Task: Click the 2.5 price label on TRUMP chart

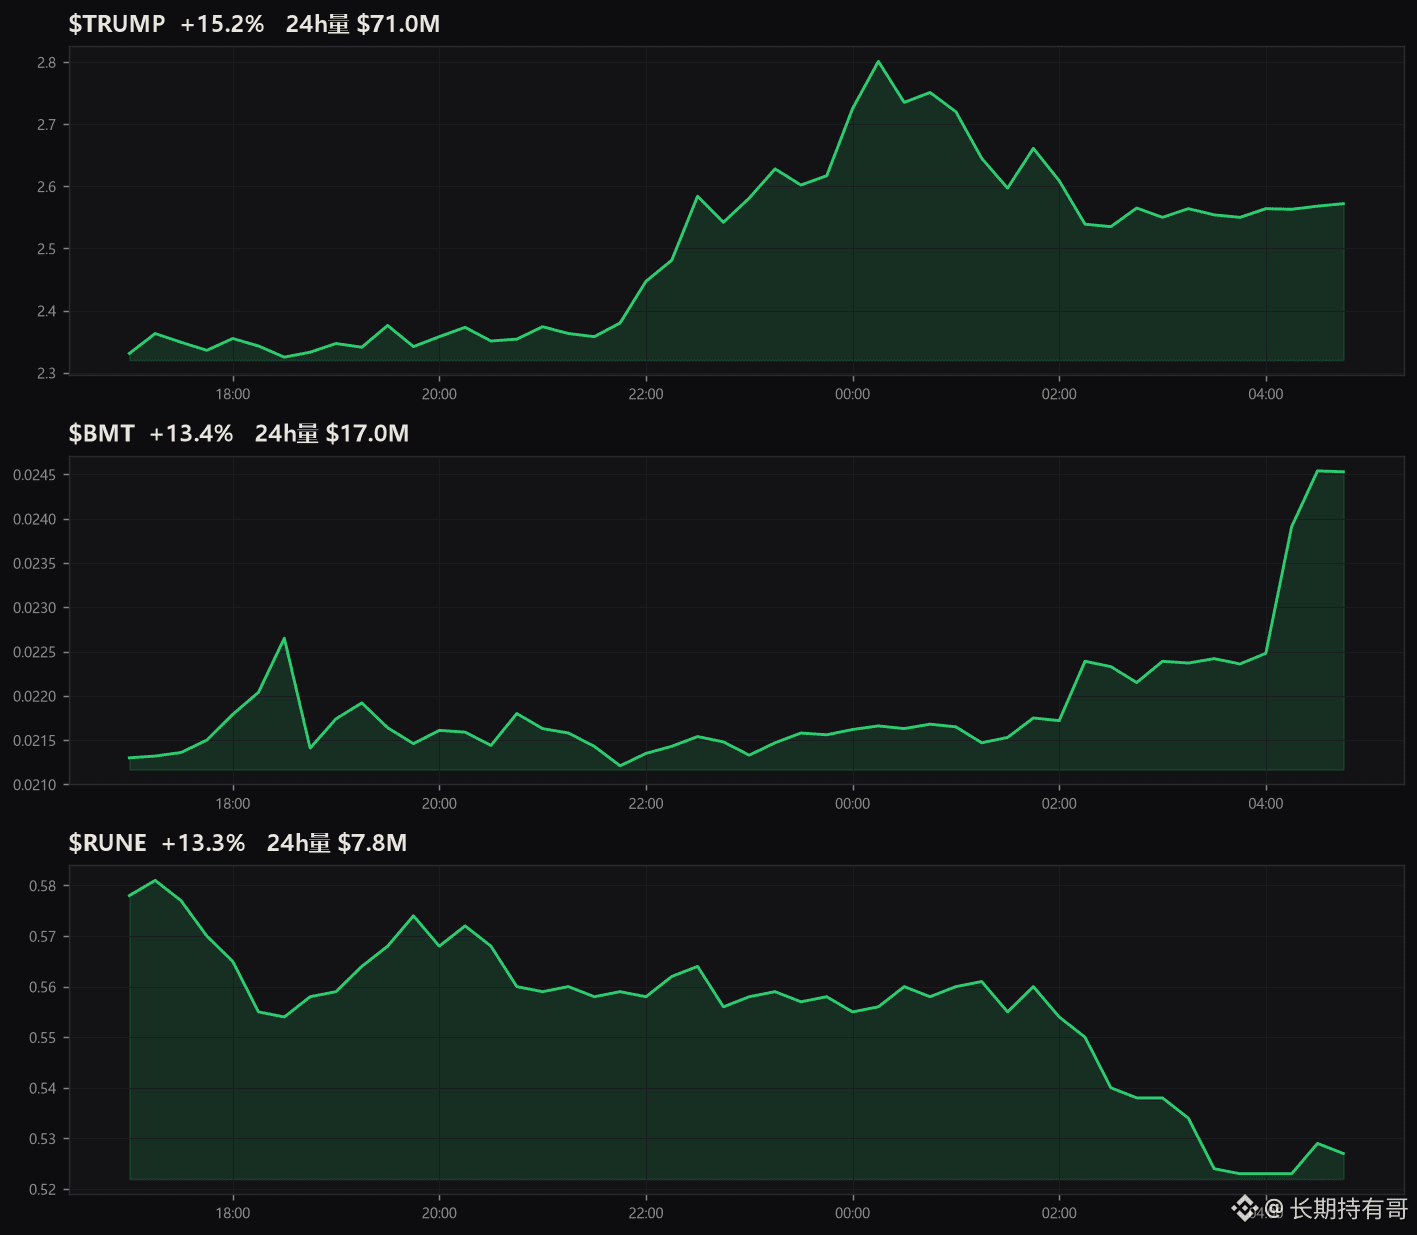Action: click(47, 249)
